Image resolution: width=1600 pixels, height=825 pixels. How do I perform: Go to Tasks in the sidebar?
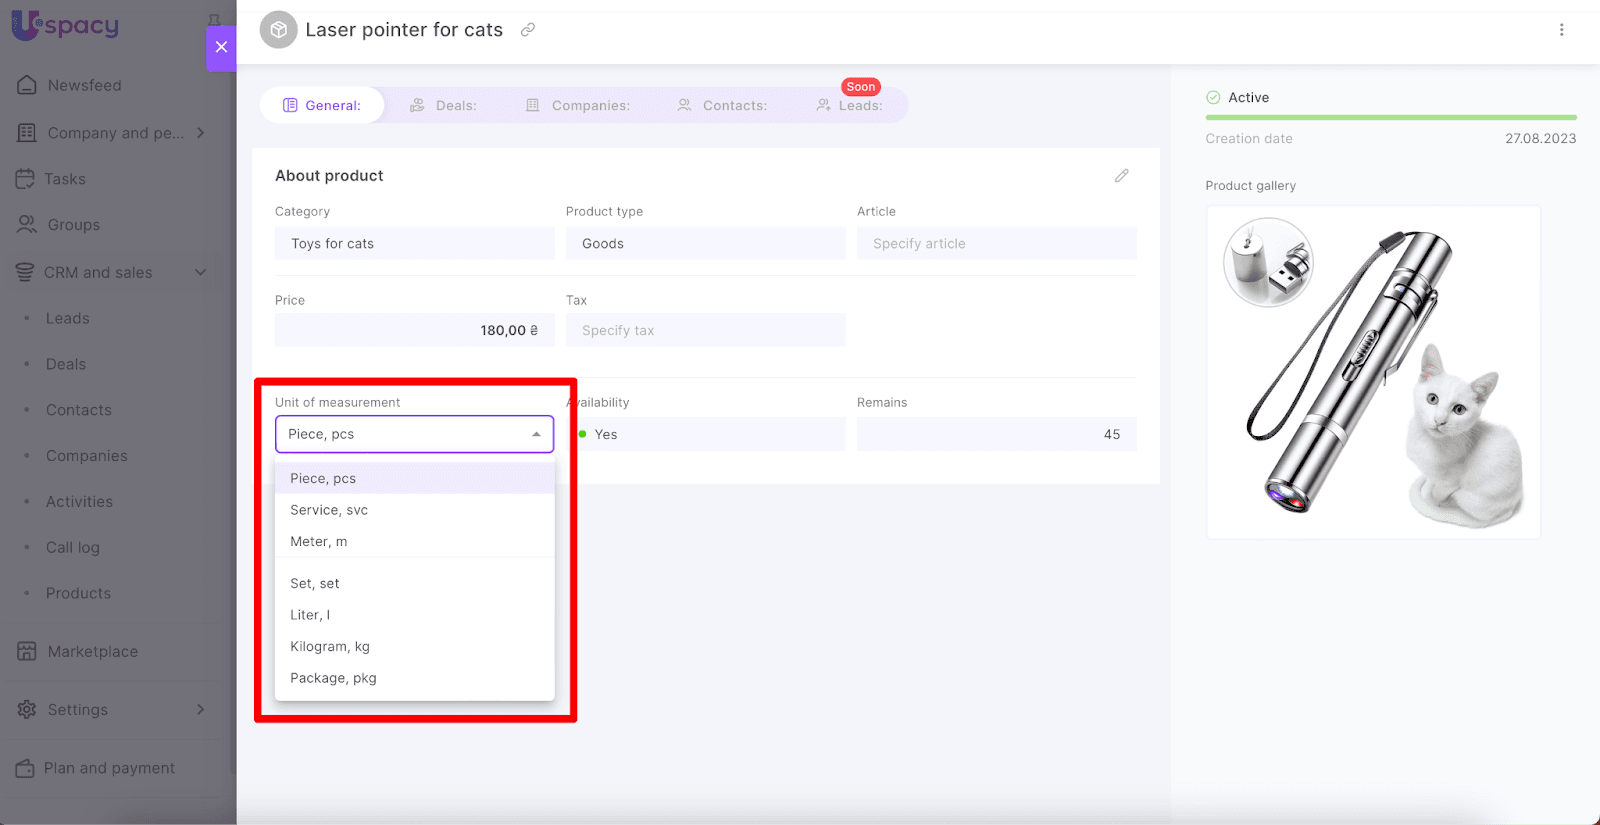[65, 179]
